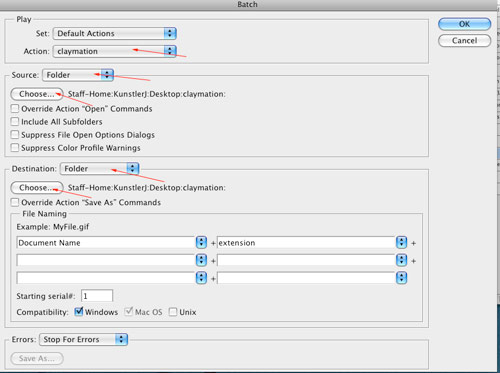Click the extension text field
The image size is (500, 373).
[x=306, y=243]
